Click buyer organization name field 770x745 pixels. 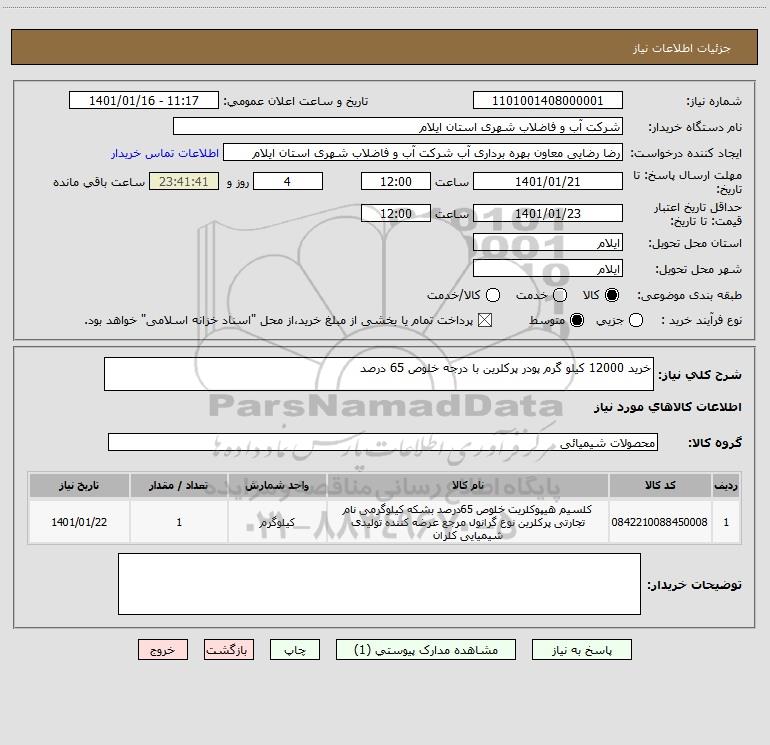pos(398,127)
